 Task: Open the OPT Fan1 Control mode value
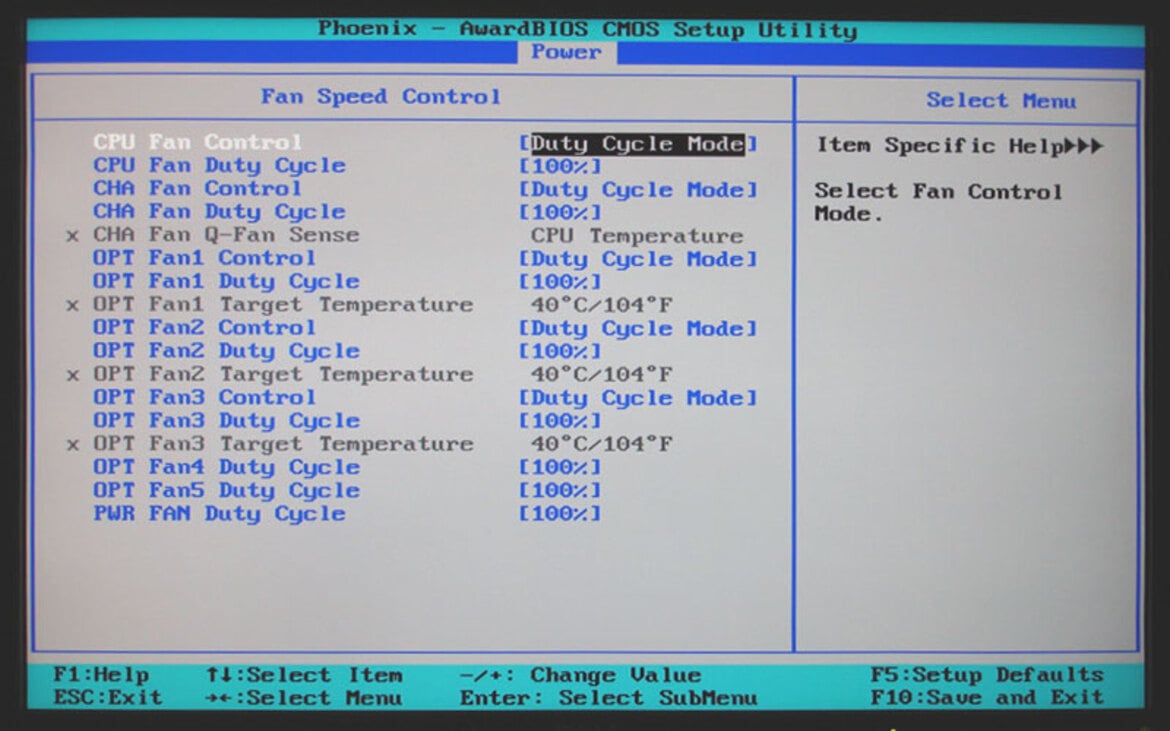point(638,259)
